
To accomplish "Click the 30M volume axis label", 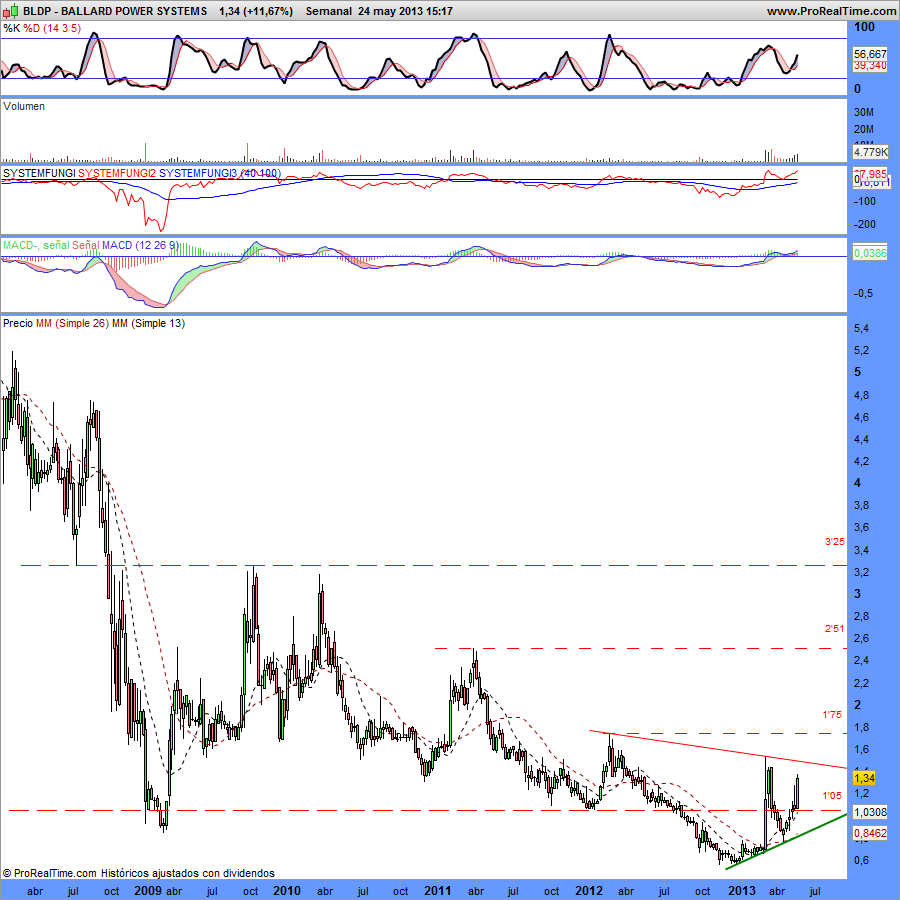I will click(864, 112).
